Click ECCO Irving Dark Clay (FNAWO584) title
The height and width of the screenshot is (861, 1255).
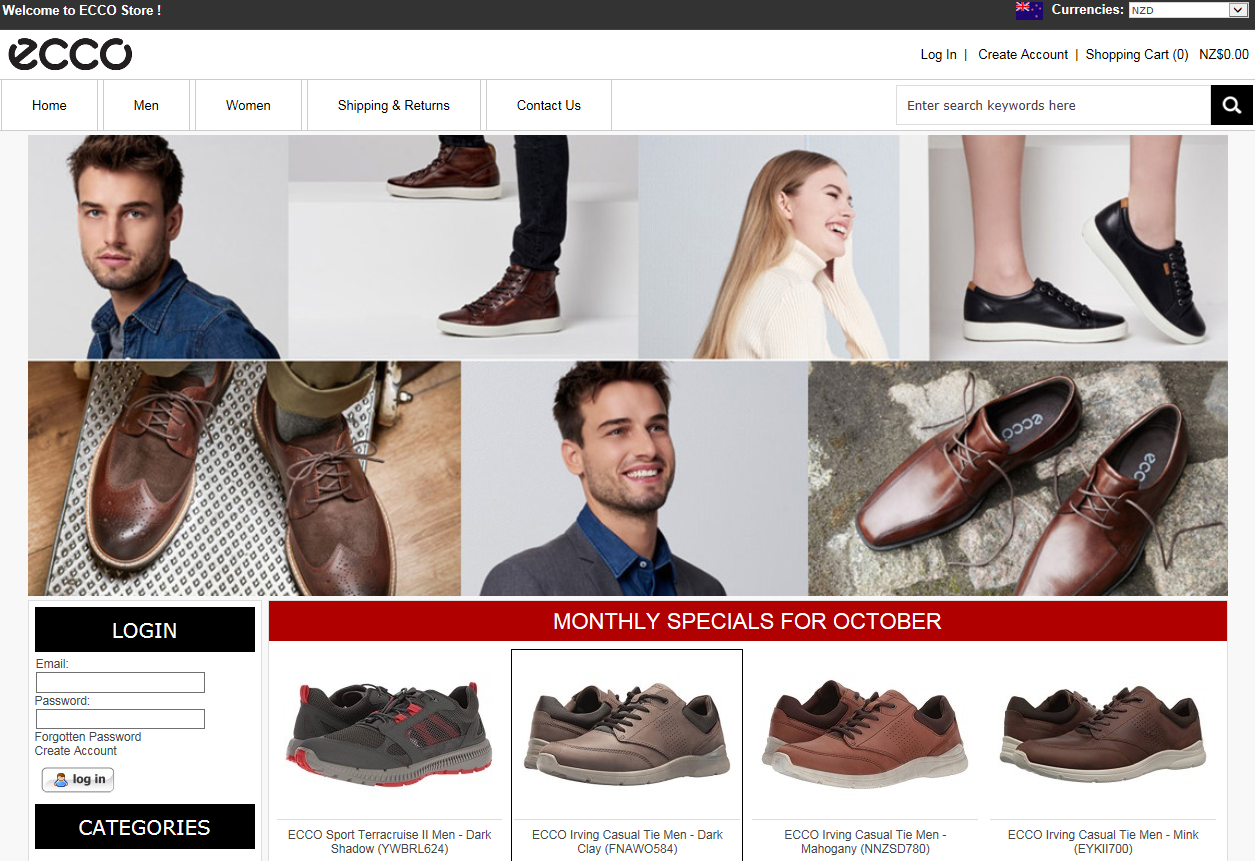pyautogui.click(x=627, y=842)
